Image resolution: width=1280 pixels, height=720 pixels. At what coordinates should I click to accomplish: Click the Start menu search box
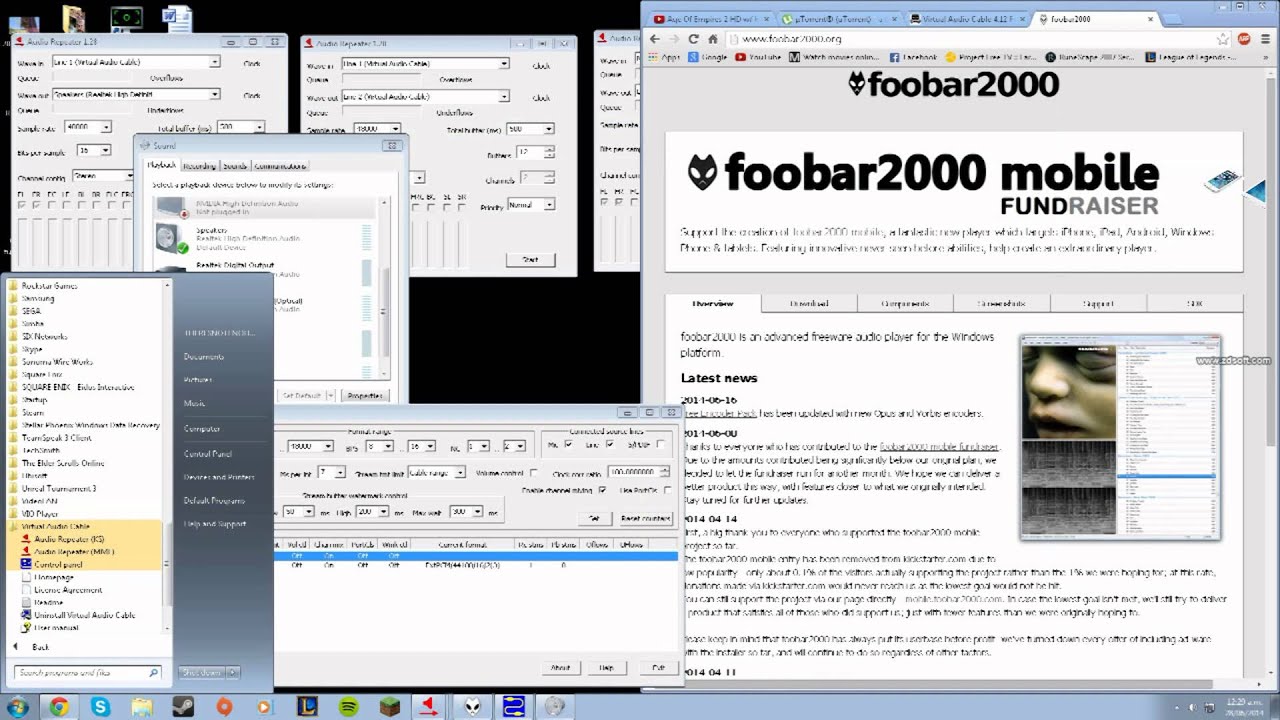(88, 673)
